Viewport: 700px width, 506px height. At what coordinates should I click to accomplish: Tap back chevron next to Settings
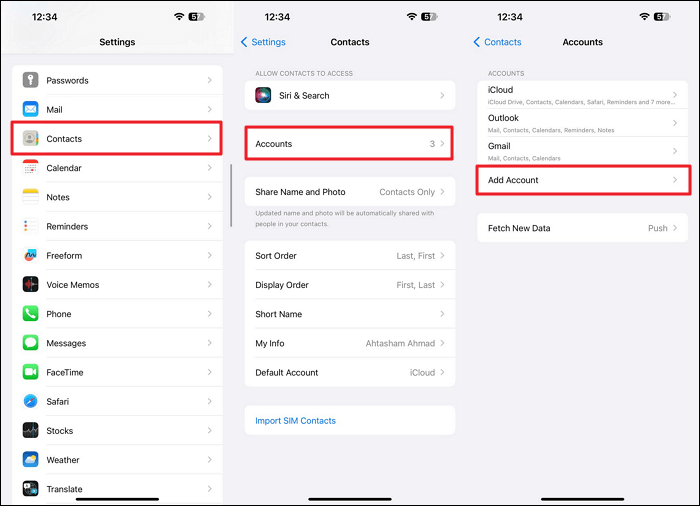(x=244, y=42)
